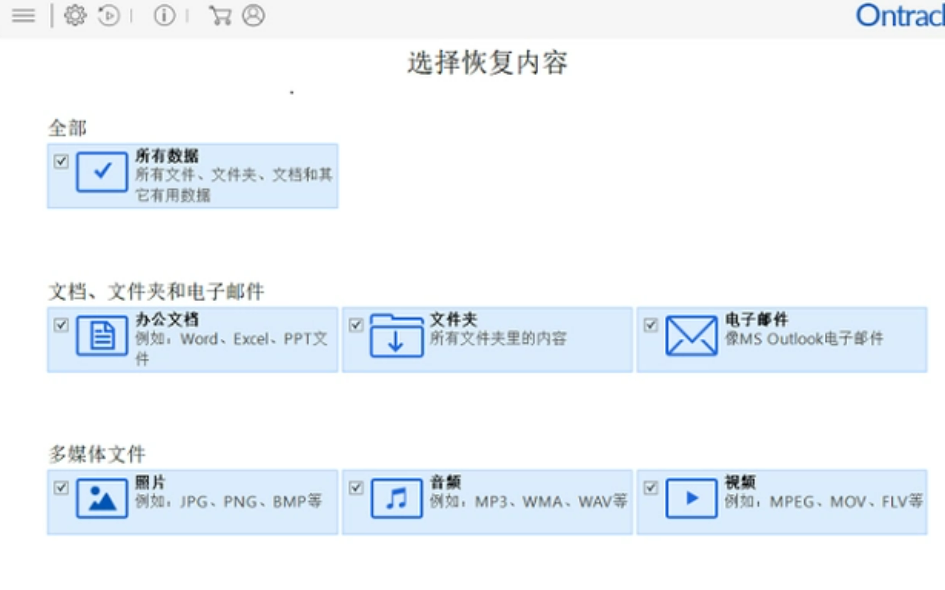
Task: Uncheck the 电子邮件 checkbox
Action: click(650, 325)
